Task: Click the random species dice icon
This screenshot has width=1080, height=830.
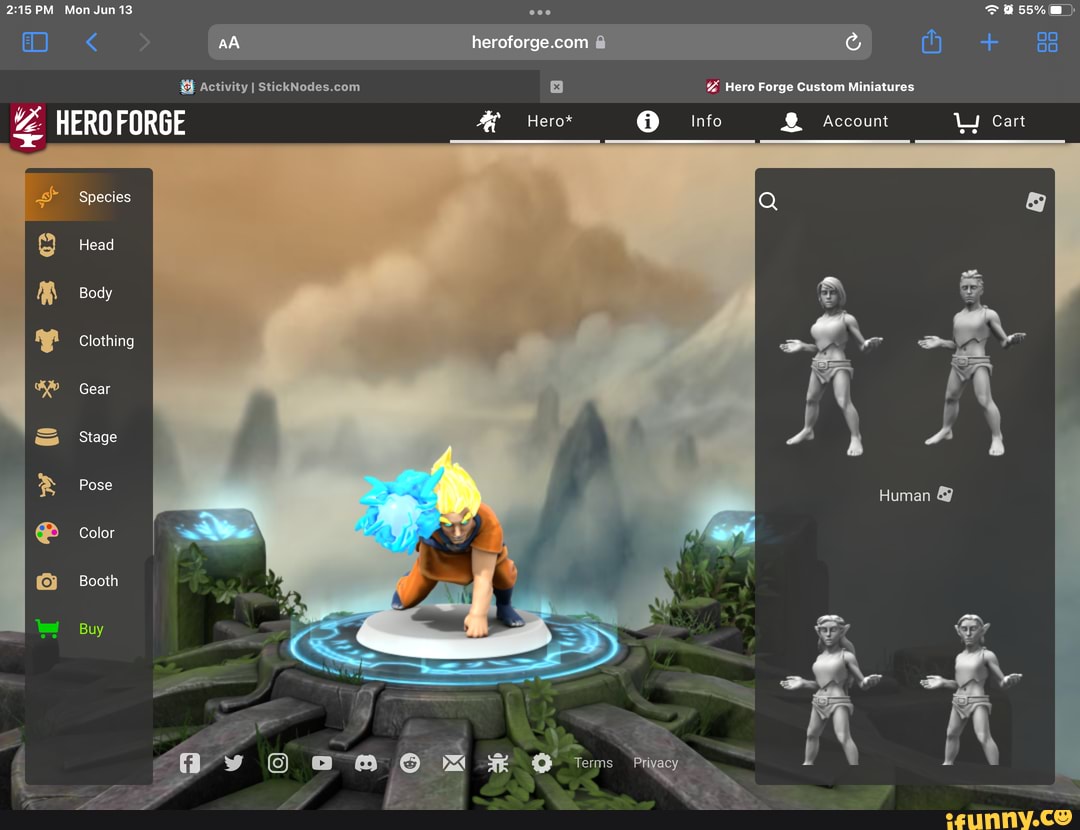Action: [1035, 201]
